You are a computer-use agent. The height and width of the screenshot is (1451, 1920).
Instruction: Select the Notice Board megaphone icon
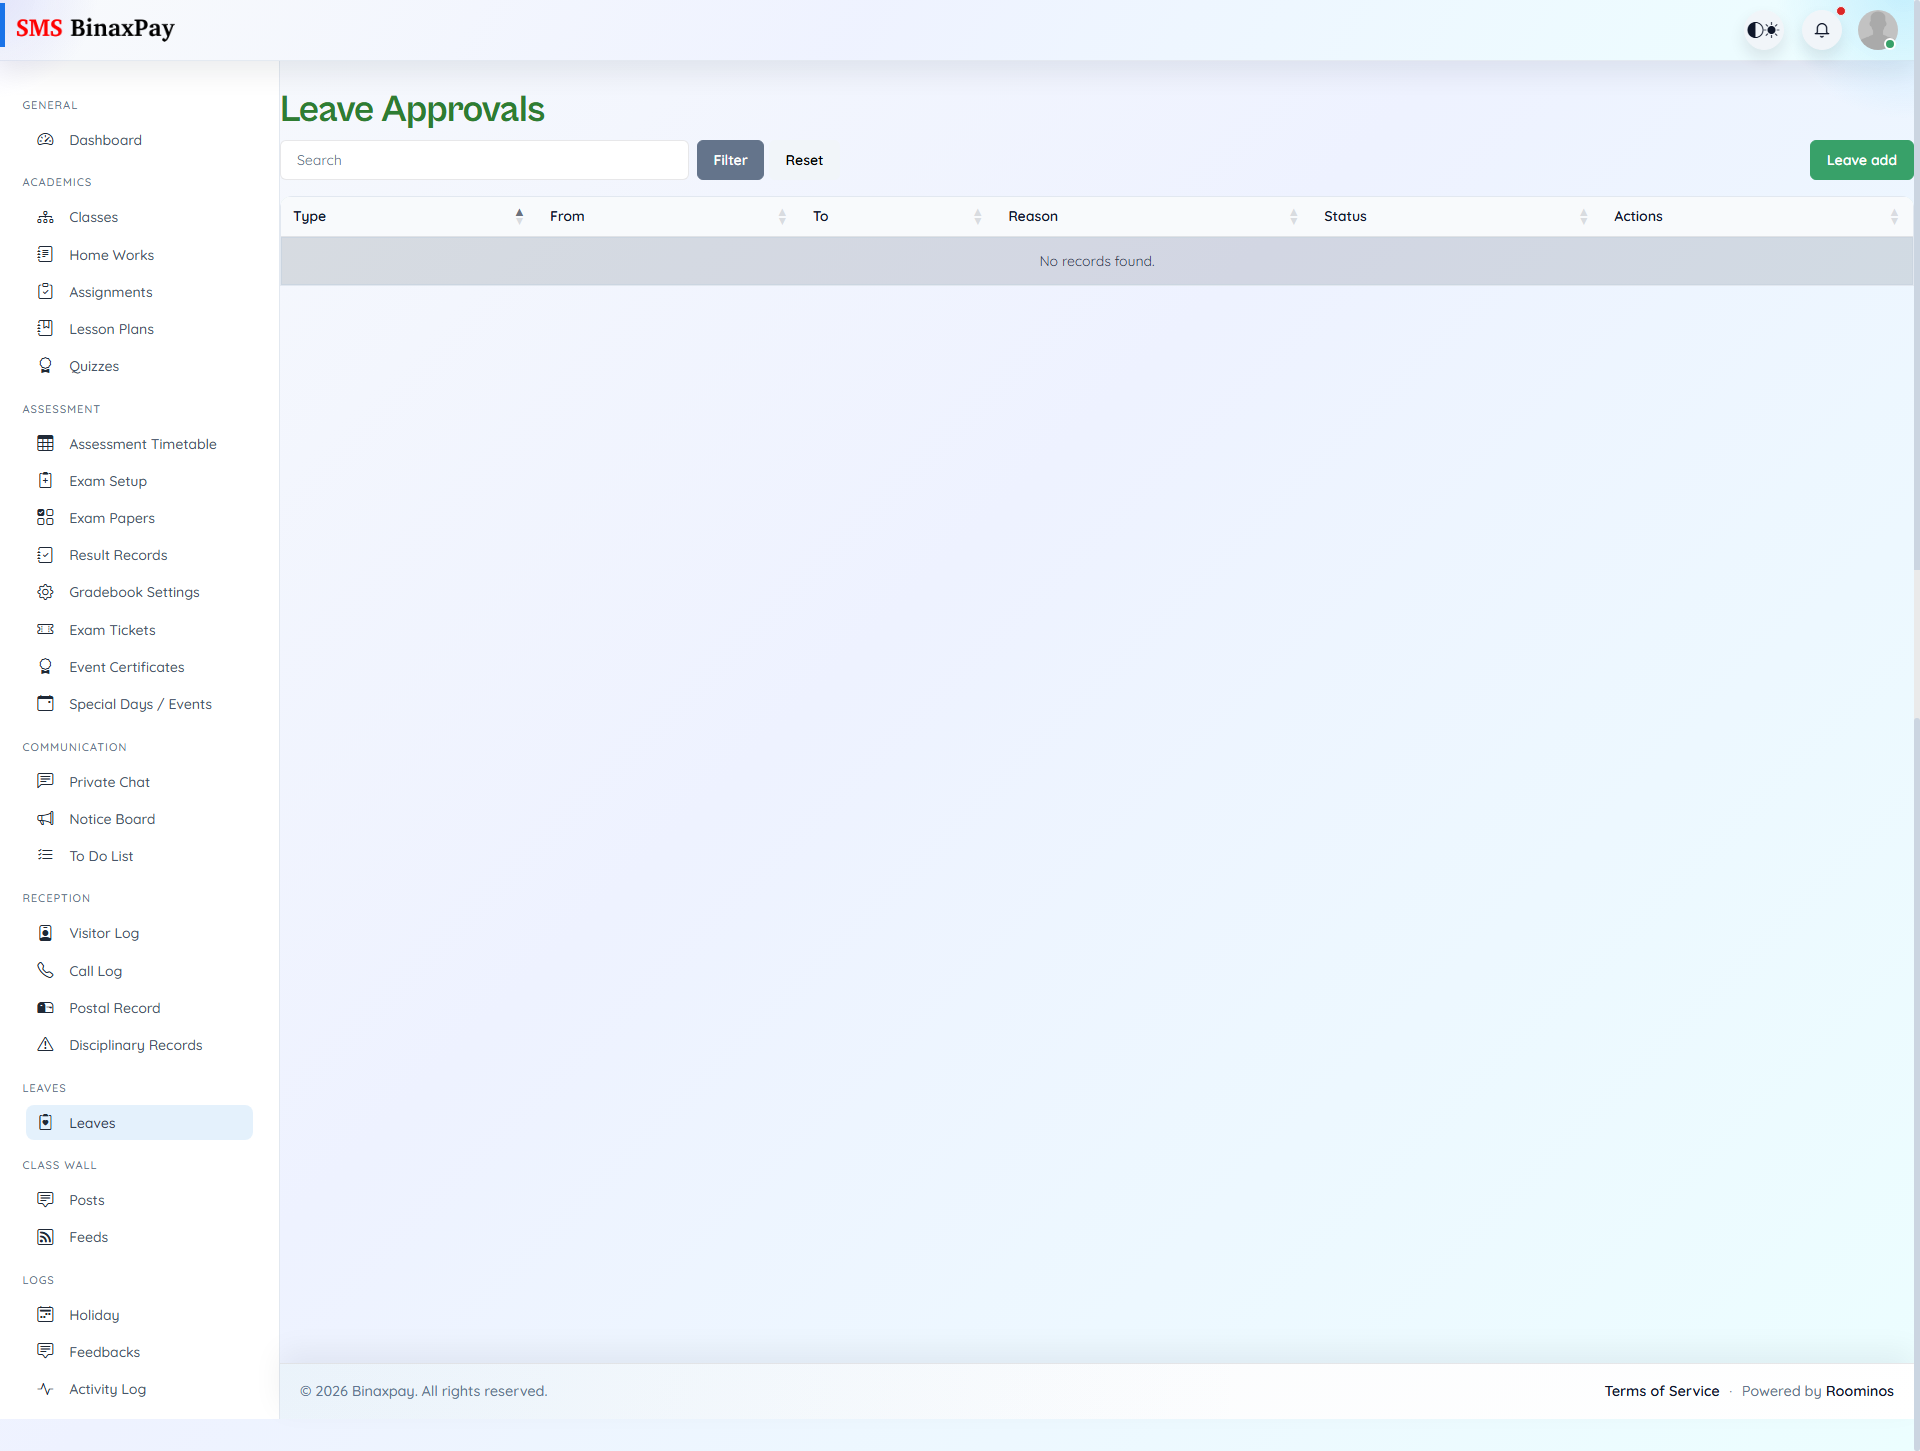click(46, 818)
